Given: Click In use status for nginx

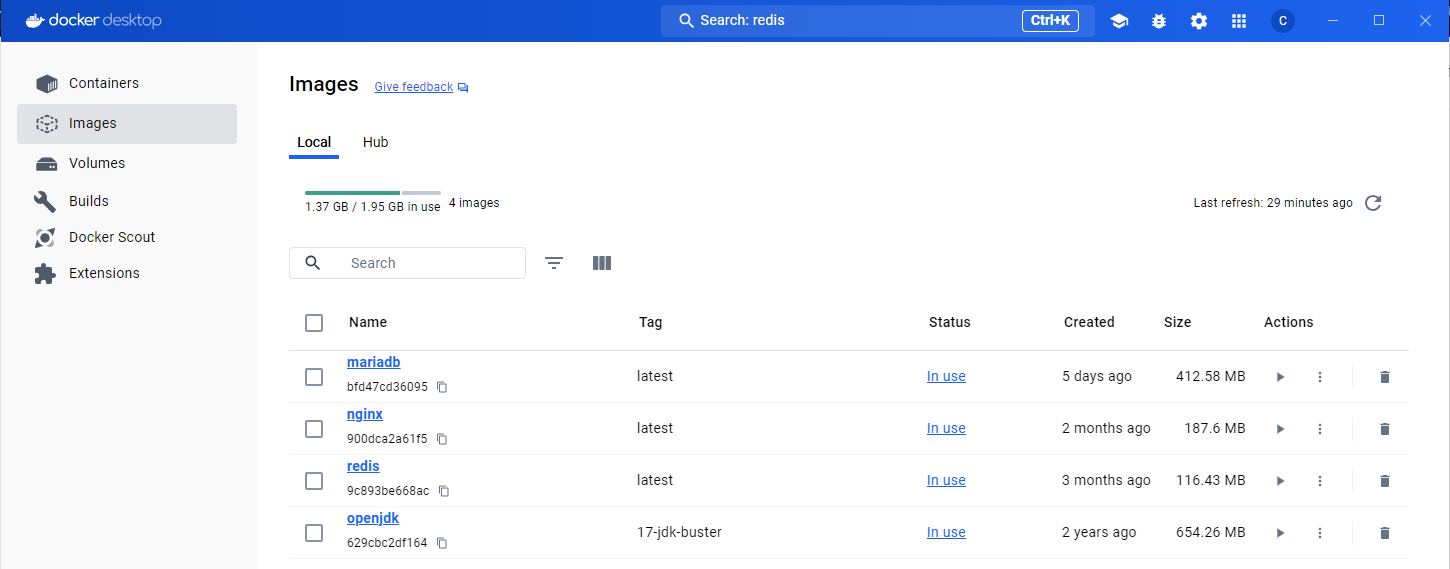Looking at the screenshot, I should coord(946,428).
